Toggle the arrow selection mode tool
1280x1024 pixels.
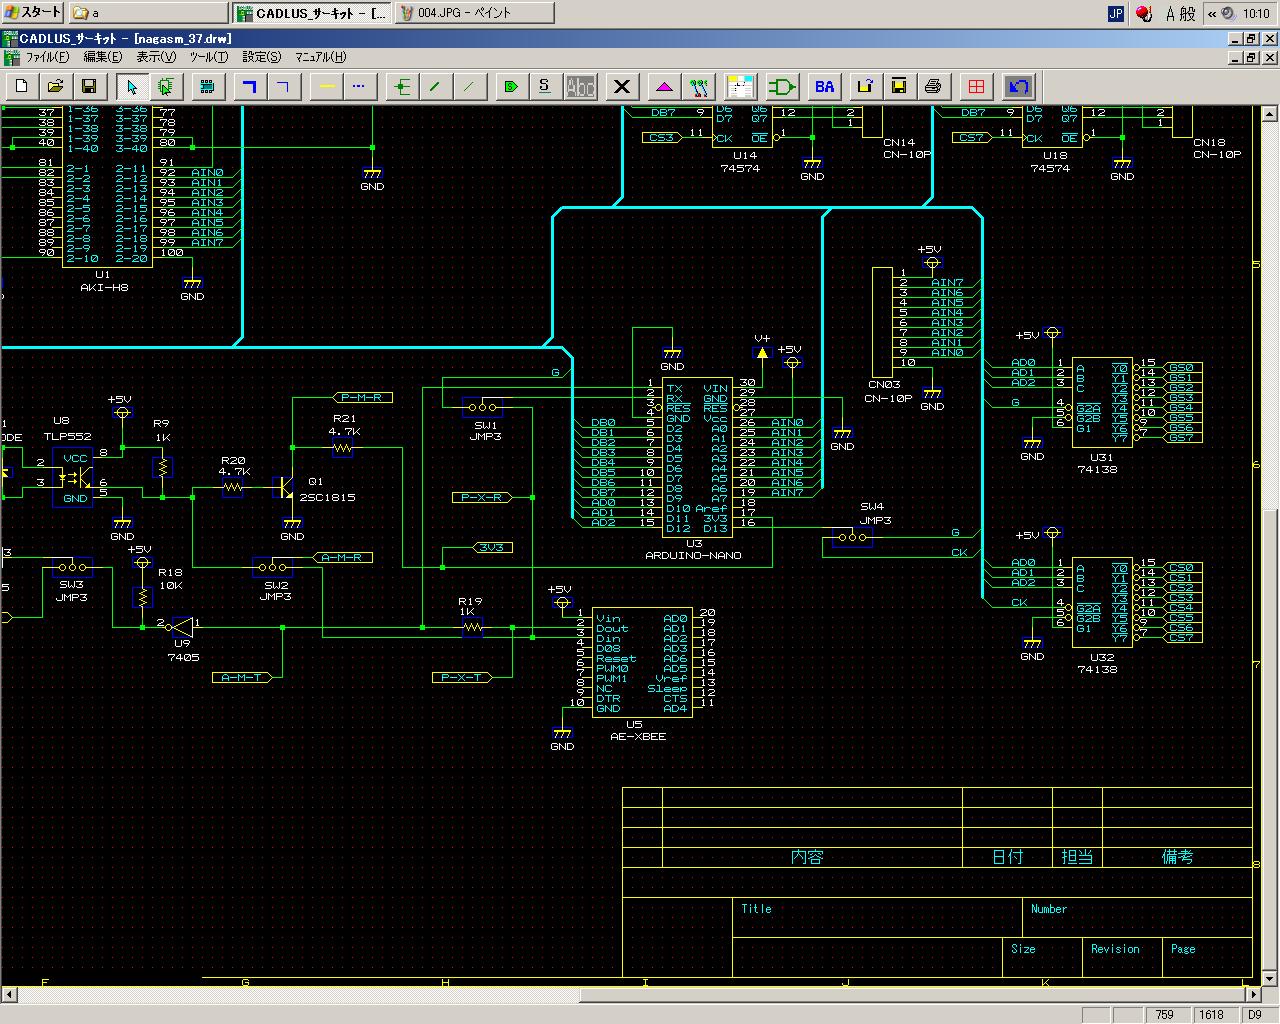(x=131, y=87)
